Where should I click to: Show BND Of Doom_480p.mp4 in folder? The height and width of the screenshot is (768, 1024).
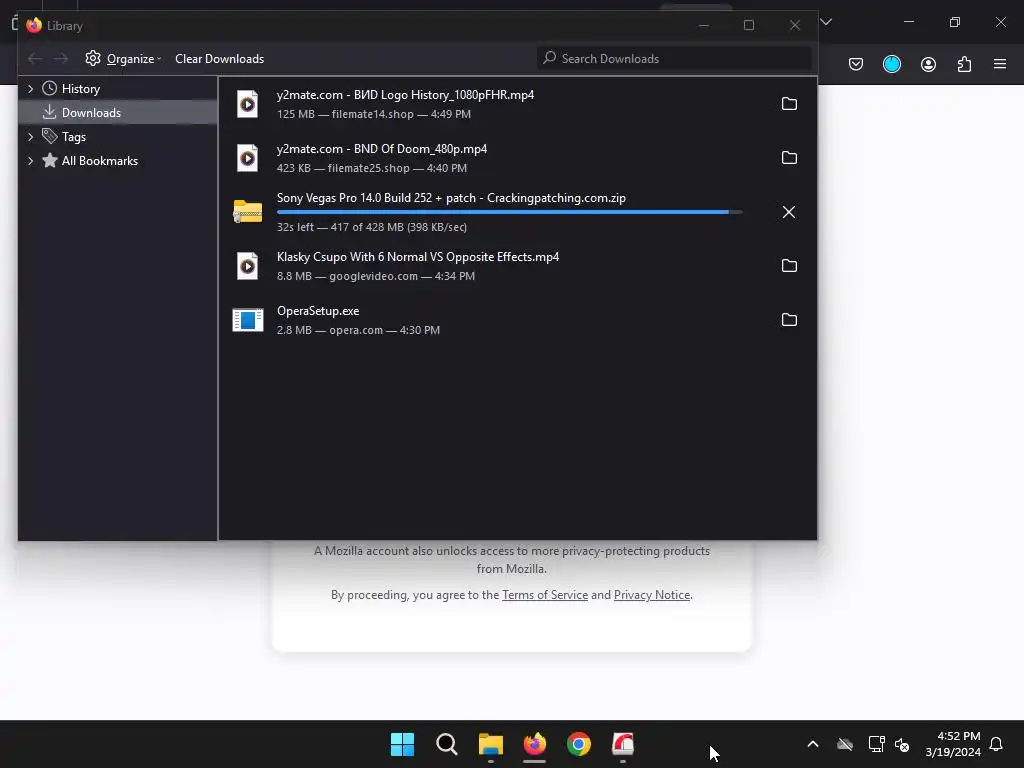(789, 158)
